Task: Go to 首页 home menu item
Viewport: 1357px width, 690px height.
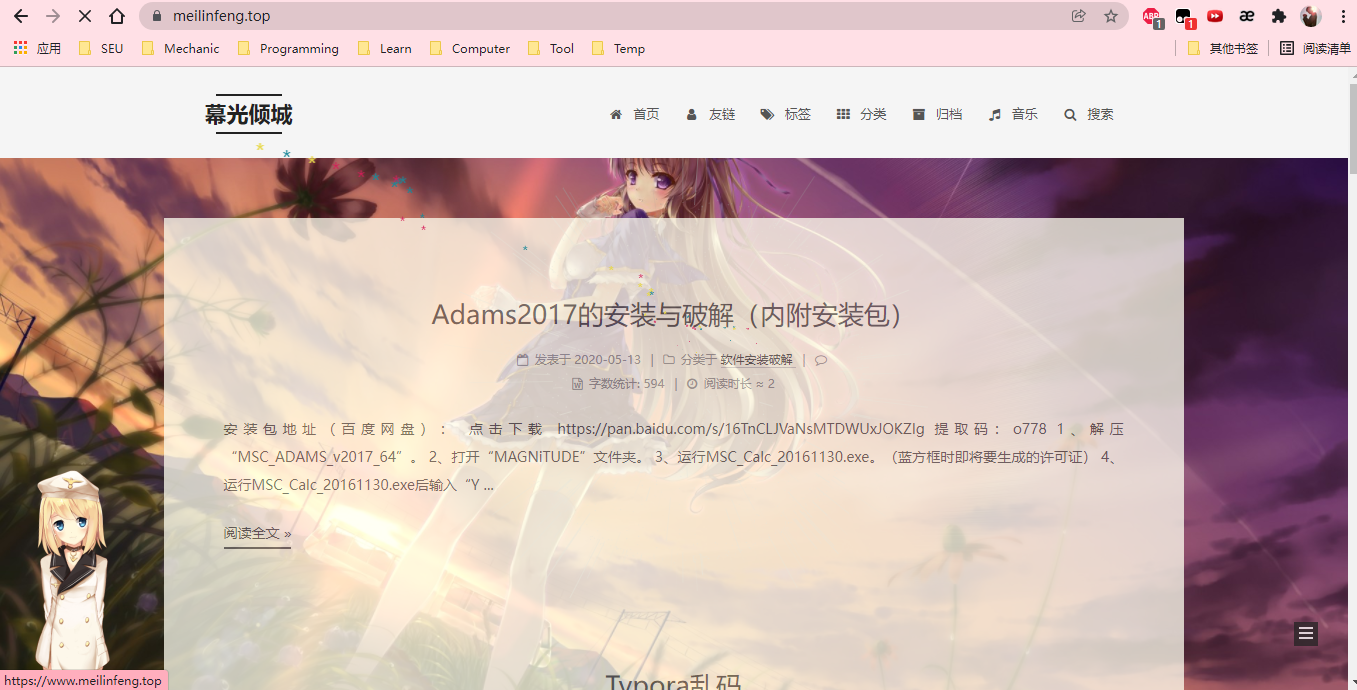Action: (x=635, y=114)
